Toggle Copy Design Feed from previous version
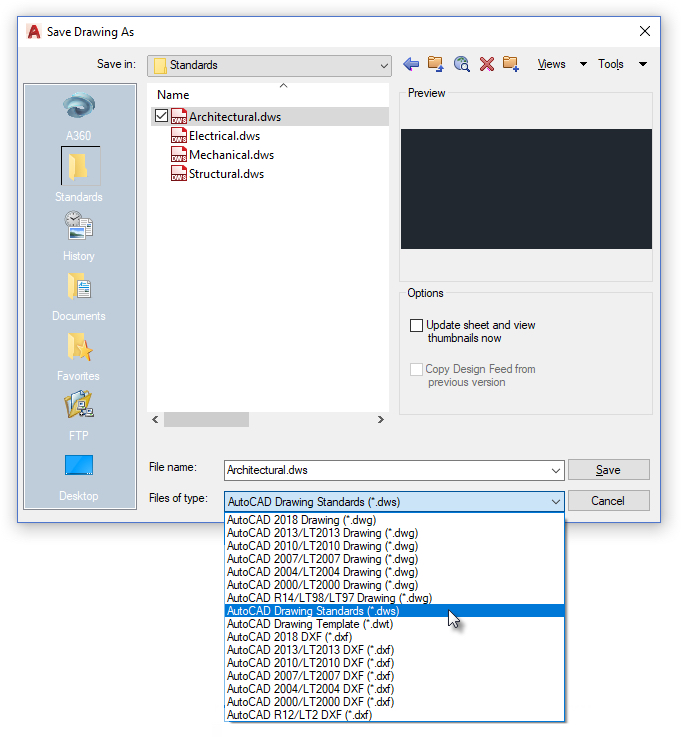 coord(416,369)
